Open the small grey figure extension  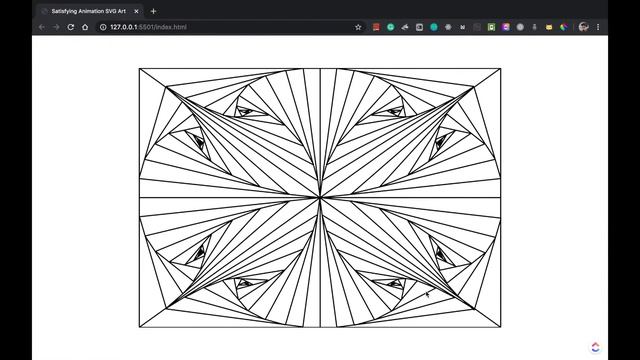[534, 27]
